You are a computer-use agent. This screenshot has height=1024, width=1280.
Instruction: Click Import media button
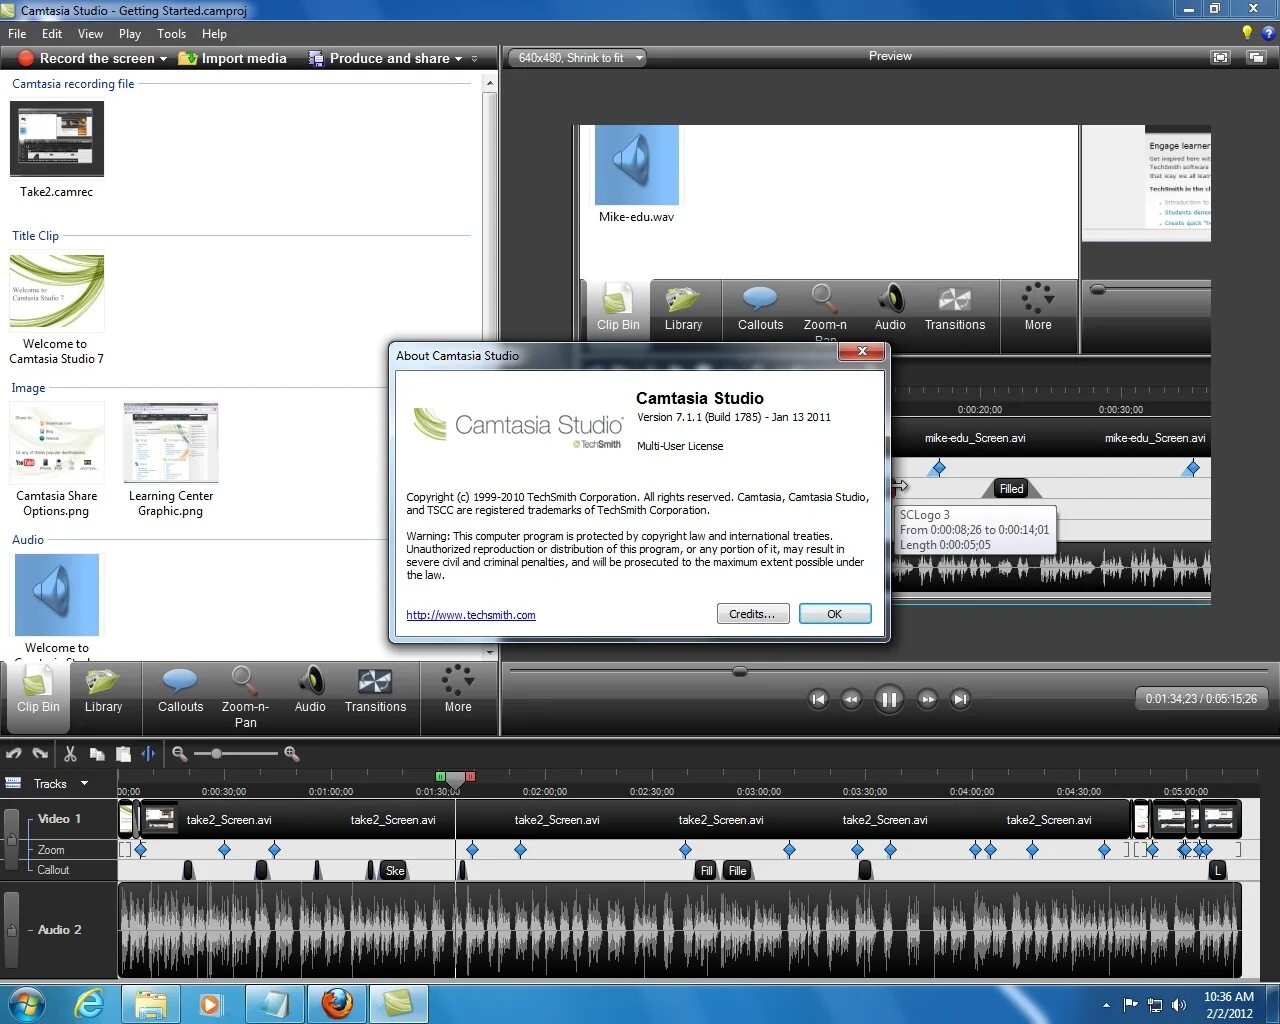click(232, 58)
